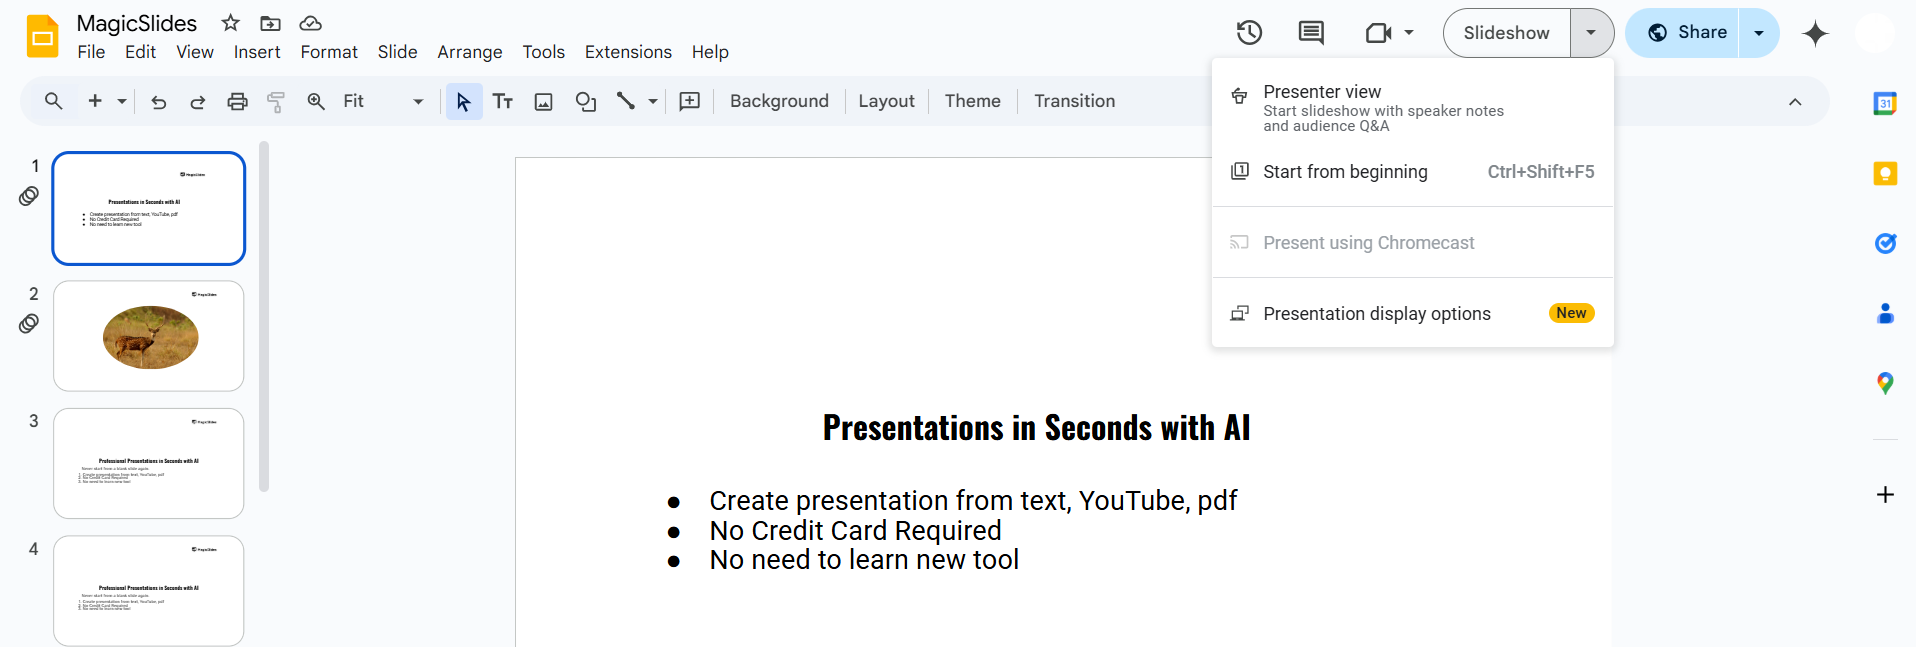Open the Gemini sparkle icon
This screenshot has width=1916, height=647.
tap(1815, 33)
